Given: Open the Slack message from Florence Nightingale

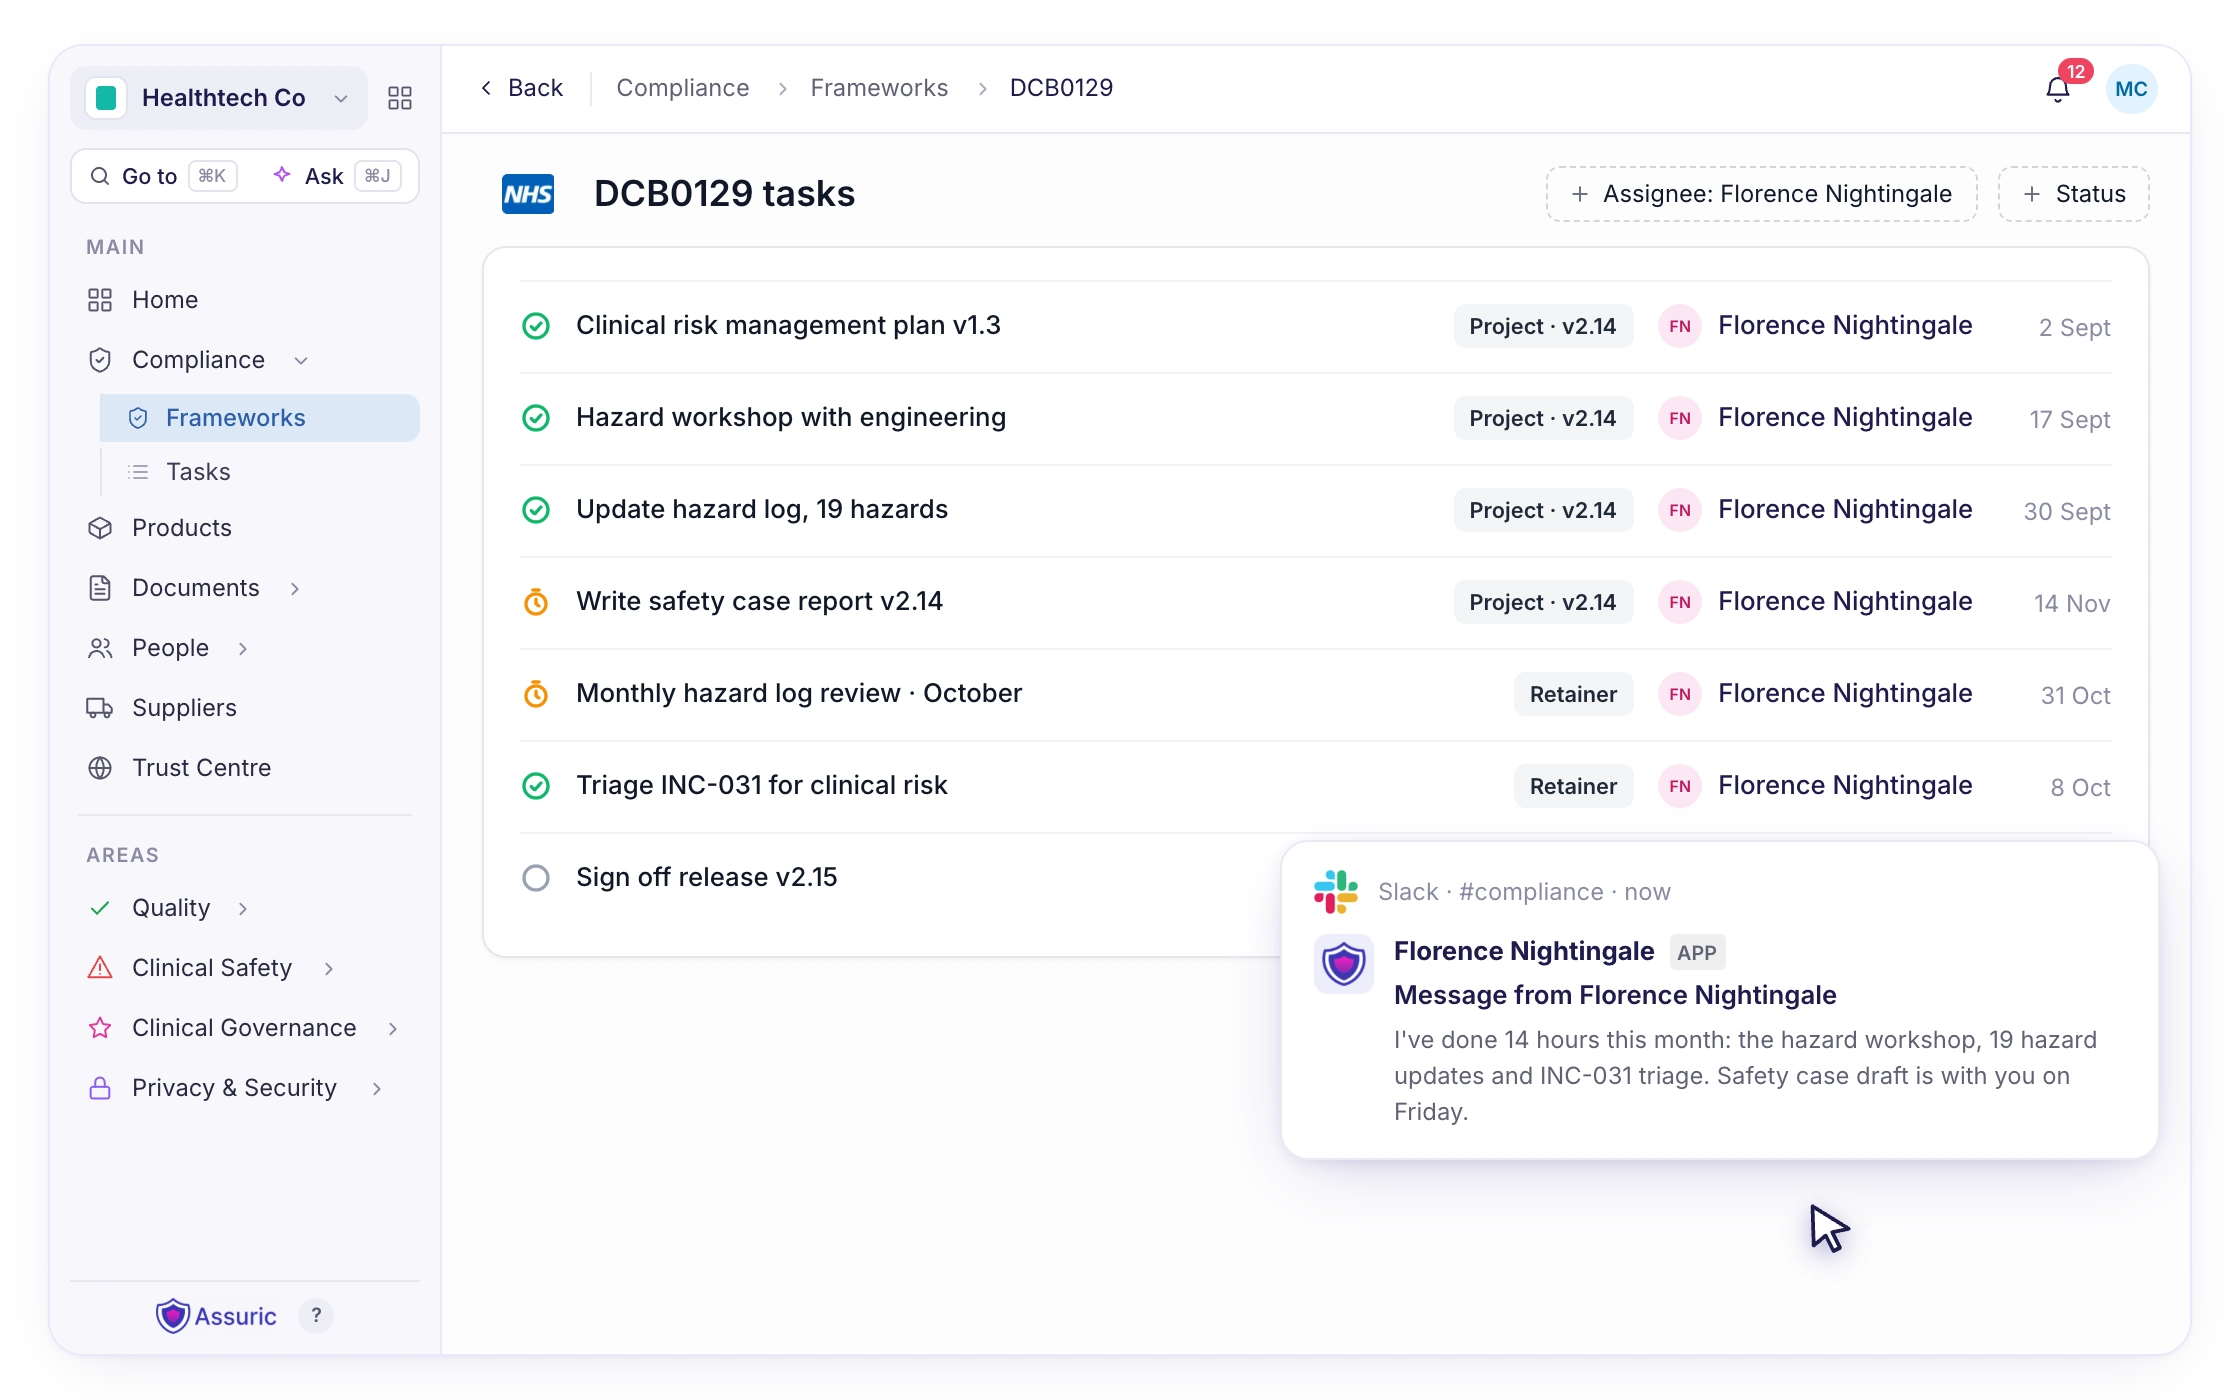Looking at the screenshot, I should pyautogui.click(x=1719, y=1000).
